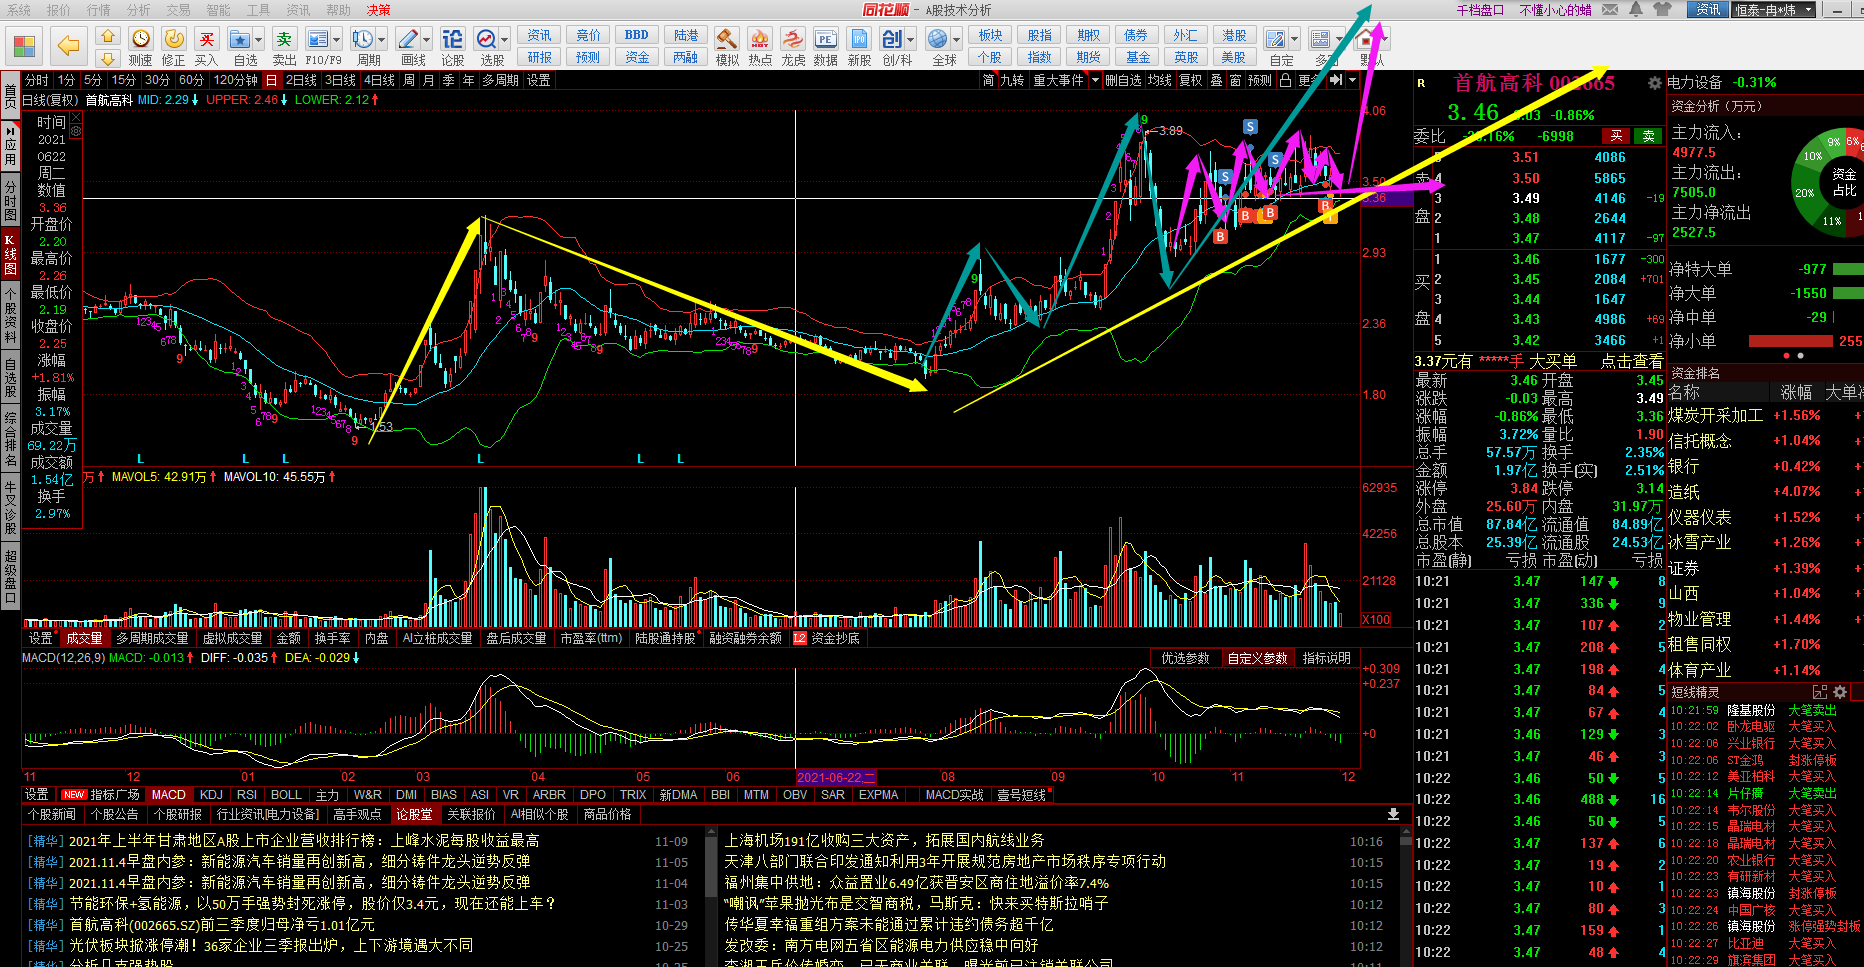The image size is (1864, 967).
Task: Click the page-down yellow arrow icon
Action: point(108,59)
